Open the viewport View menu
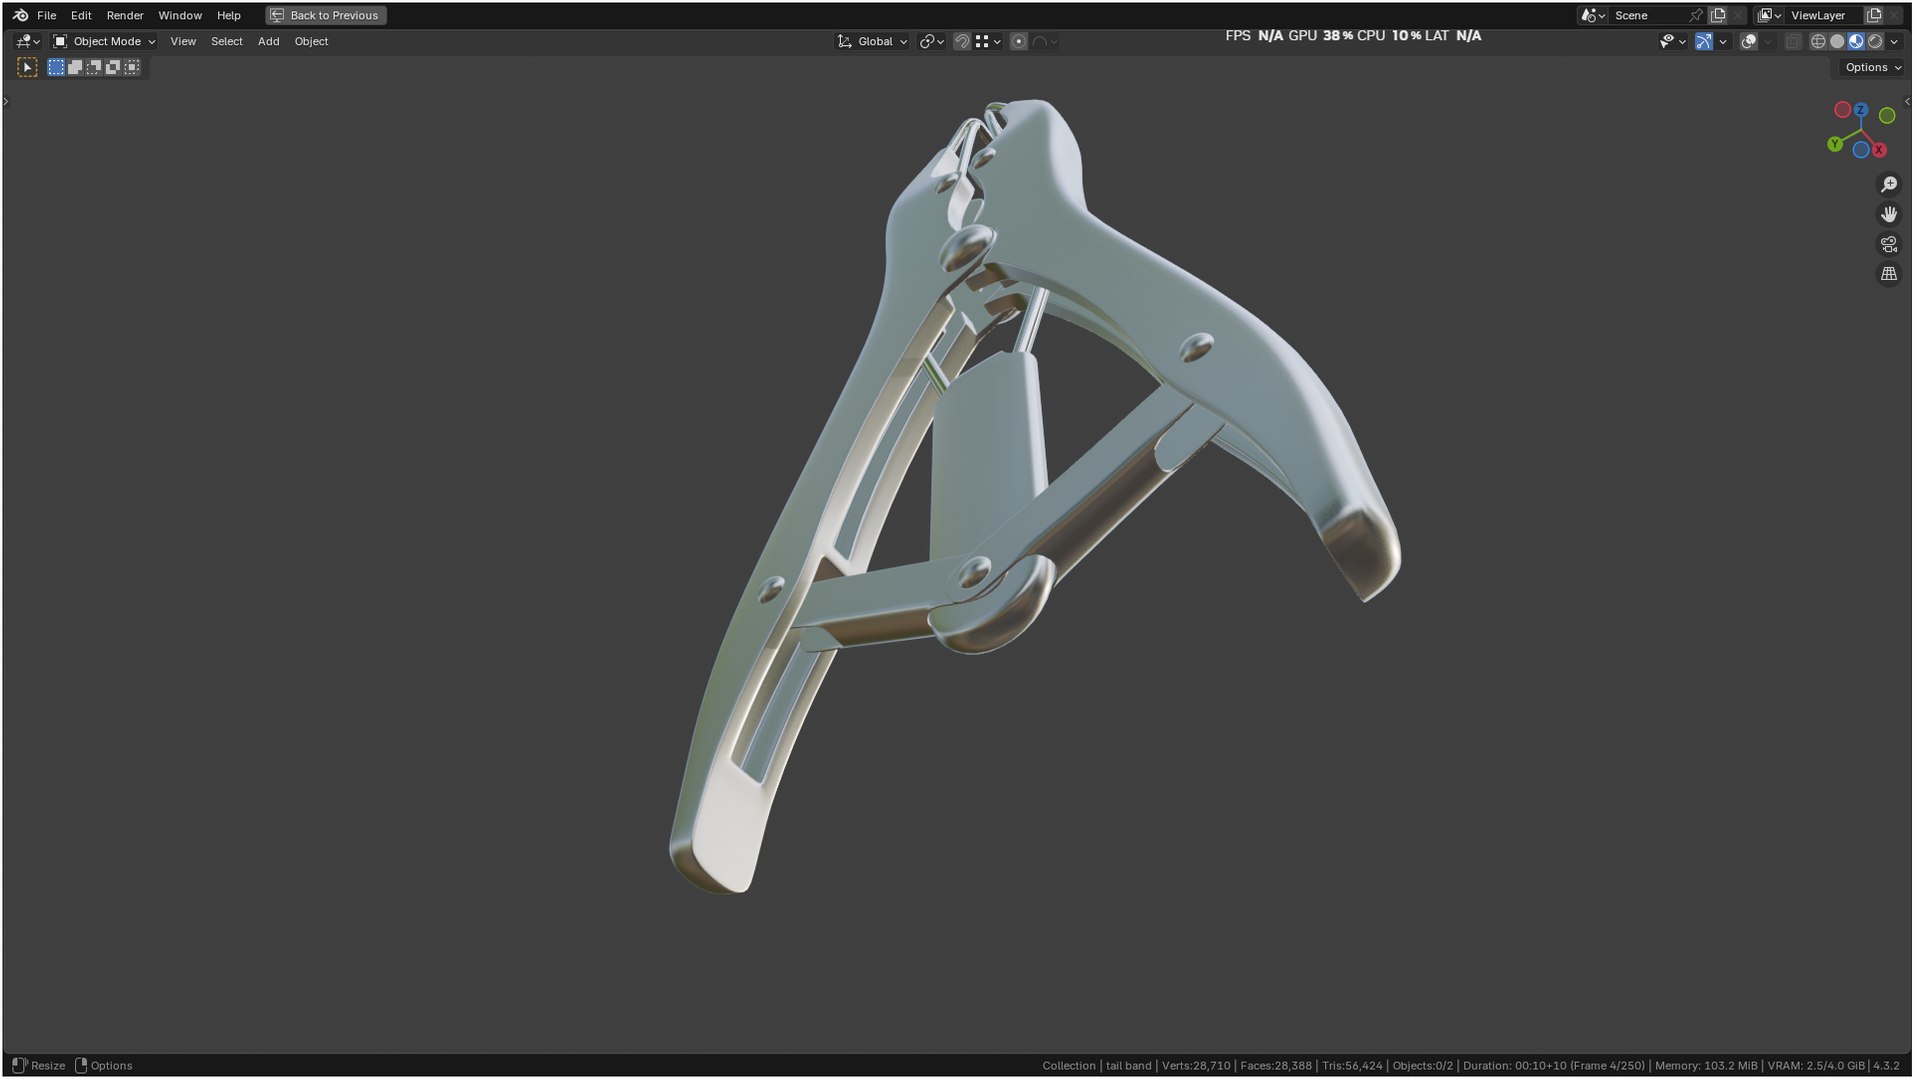Screen dimensions: 1915x1080 (x=183, y=41)
